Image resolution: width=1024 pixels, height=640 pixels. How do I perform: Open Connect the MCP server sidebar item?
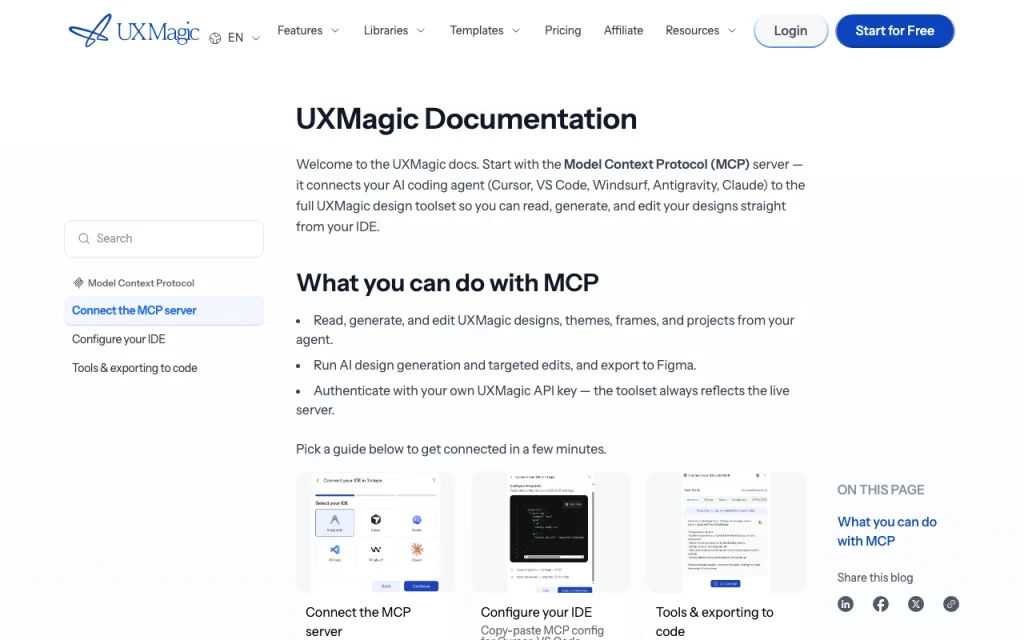click(164, 310)
